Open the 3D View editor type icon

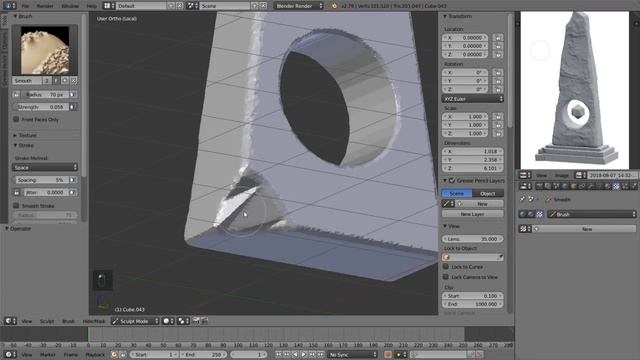click(10, 321)
